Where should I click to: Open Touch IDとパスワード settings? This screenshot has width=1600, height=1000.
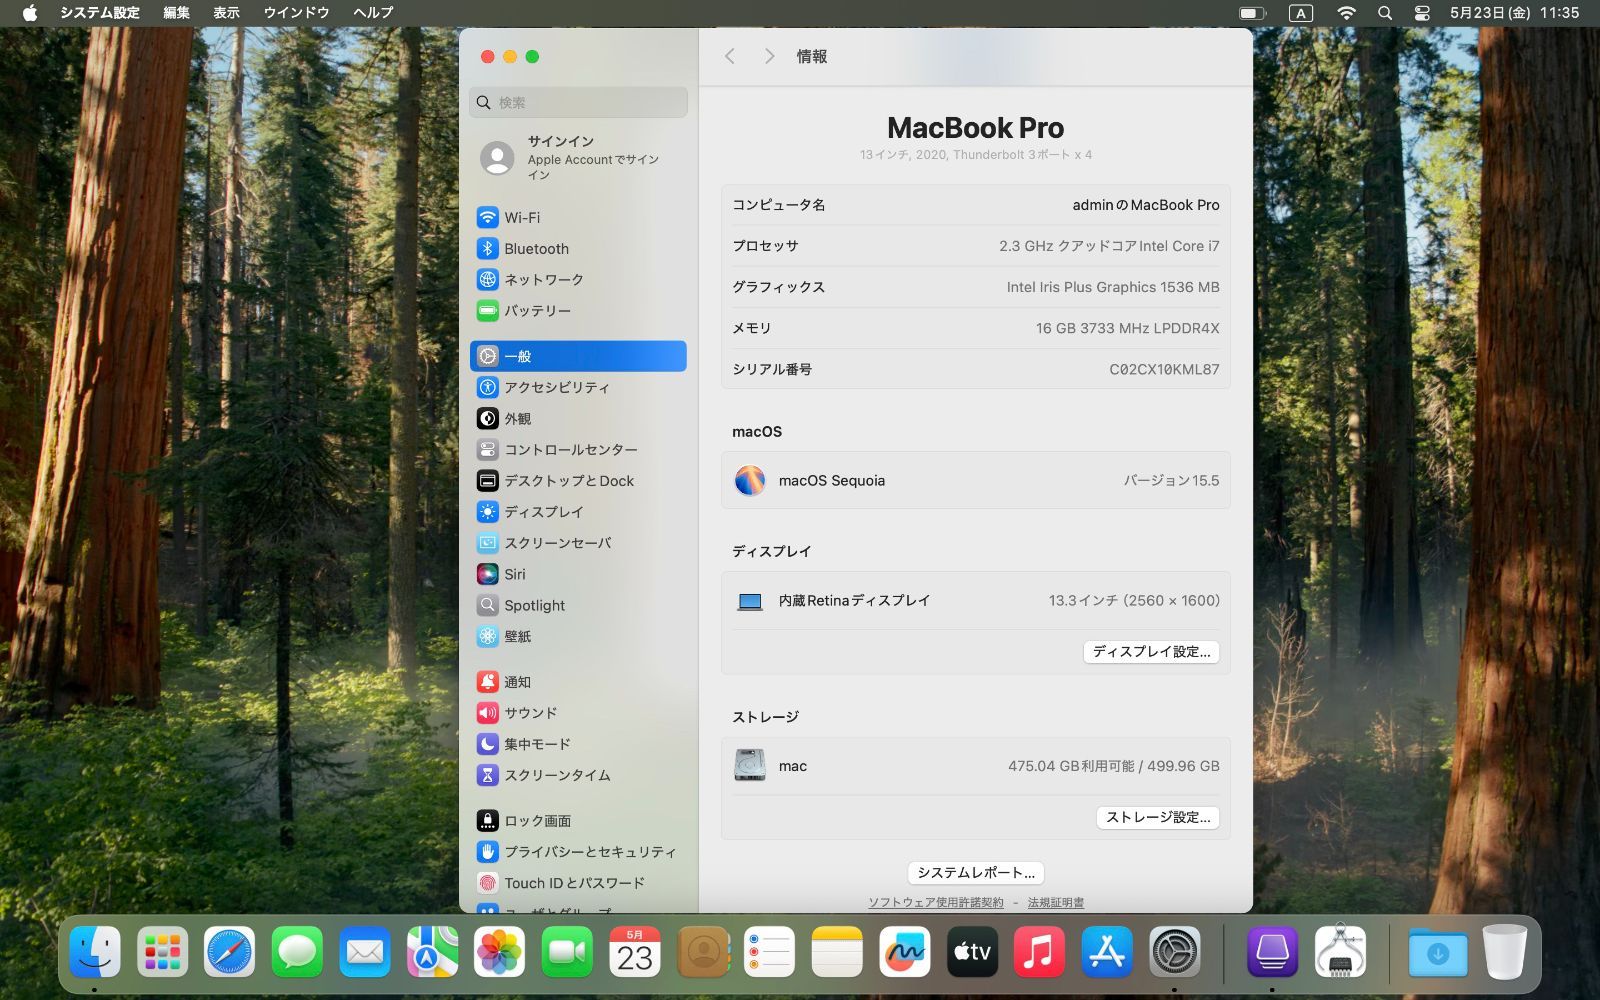click(578, 883)
